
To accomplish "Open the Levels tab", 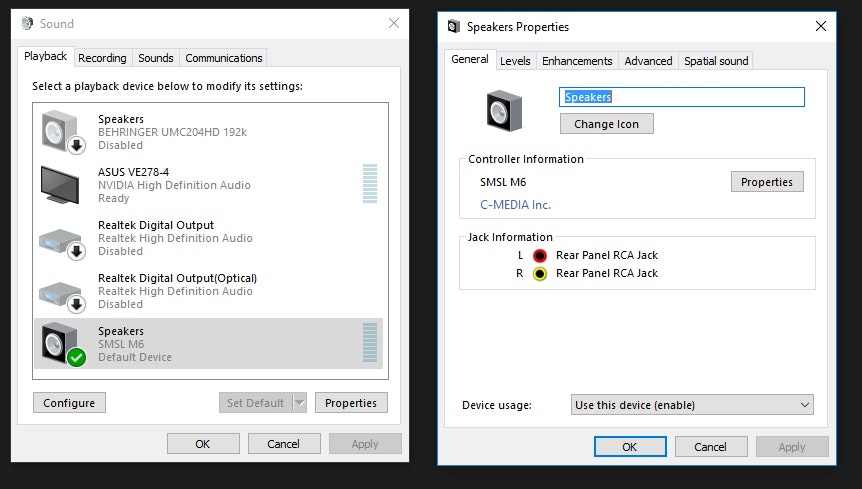I will click(x=515, y=61).
